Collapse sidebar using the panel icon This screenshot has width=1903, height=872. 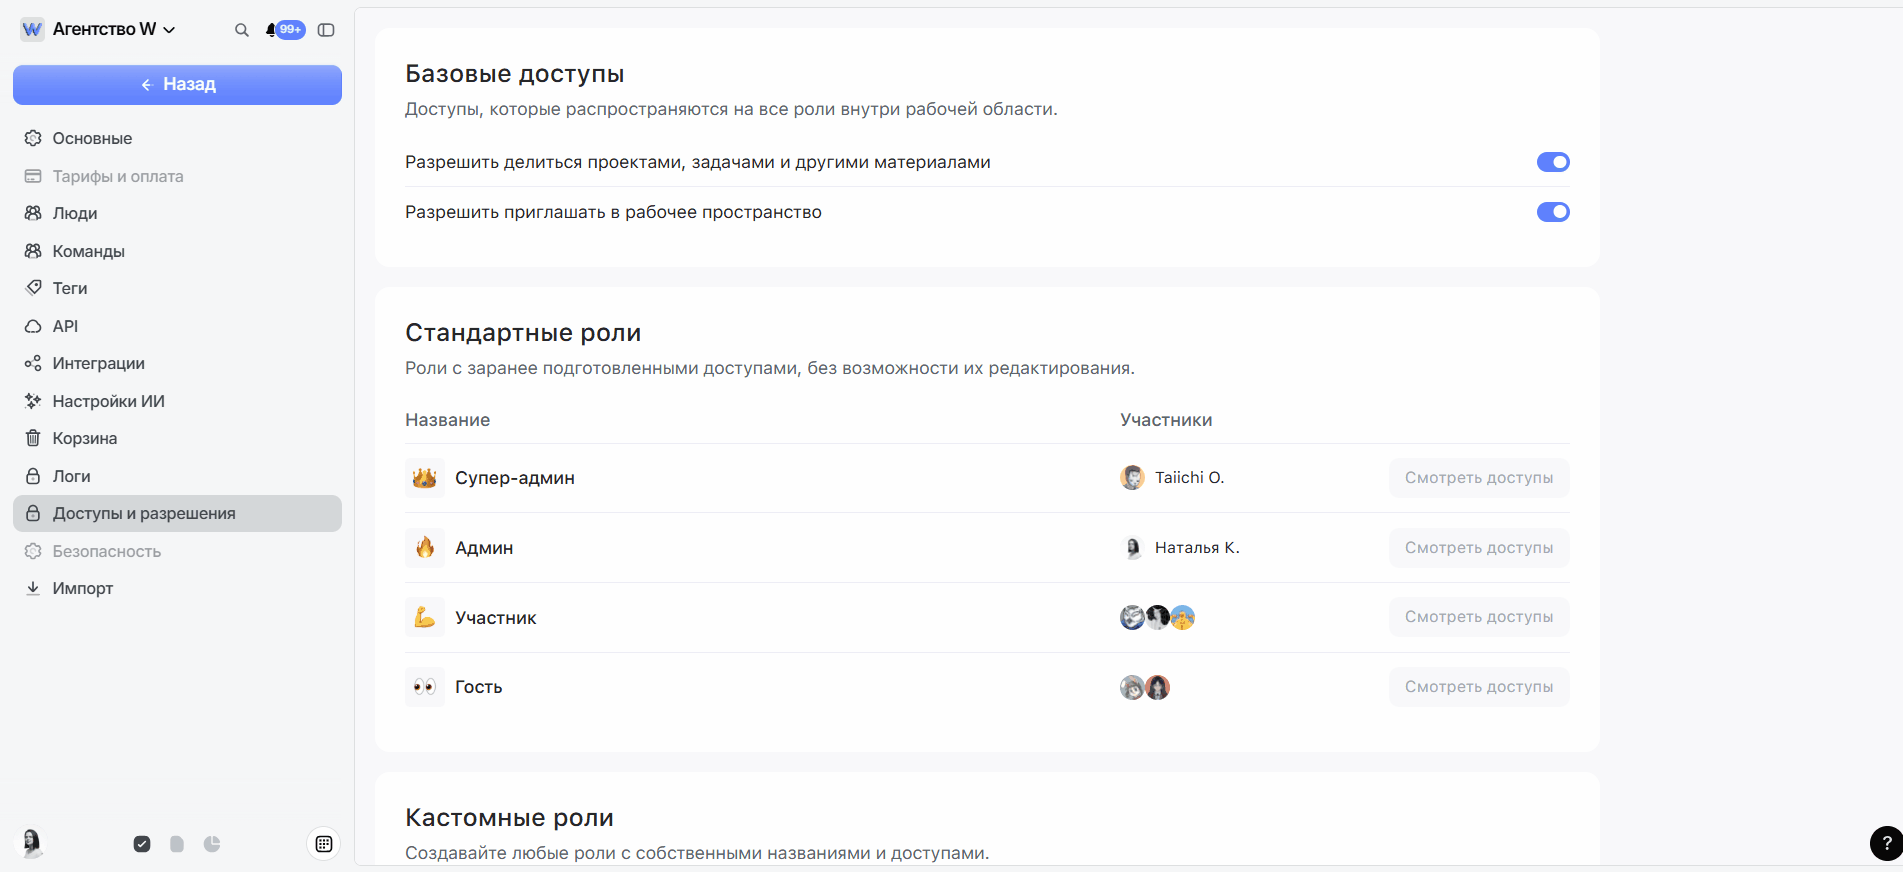tap(326, 30)
